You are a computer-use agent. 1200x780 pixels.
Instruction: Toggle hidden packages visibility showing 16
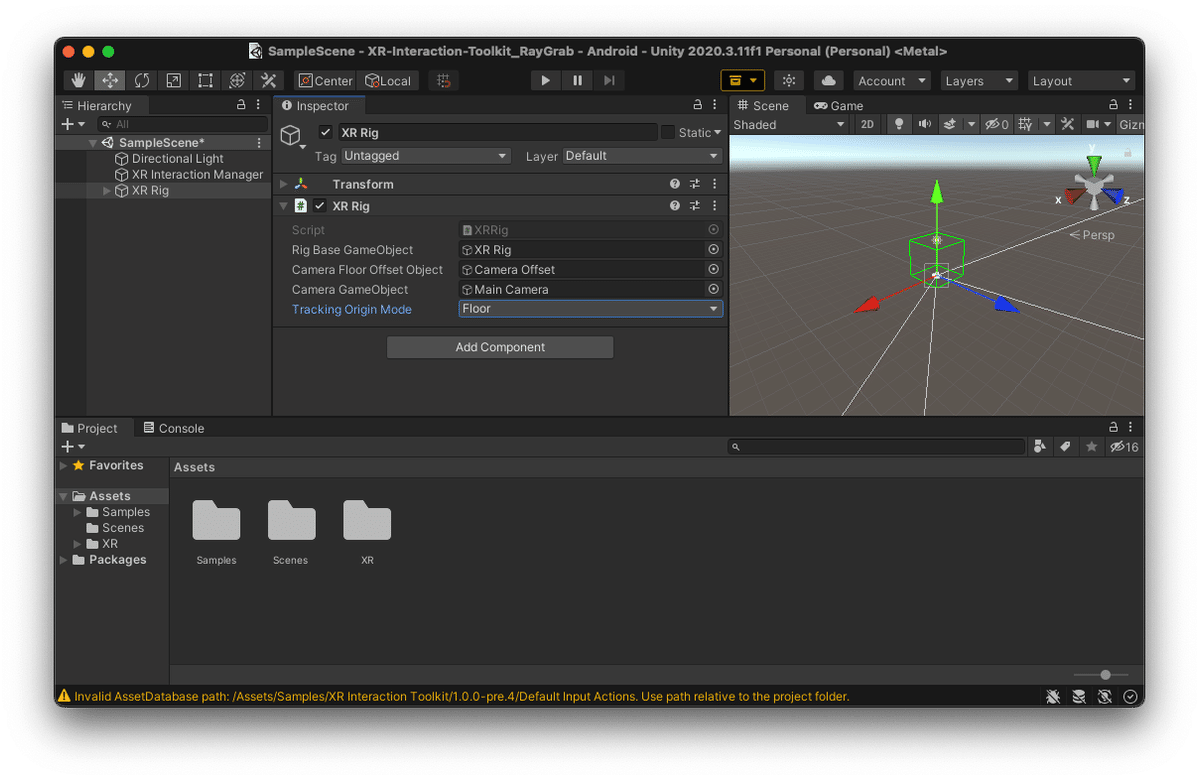(1124, 447)
